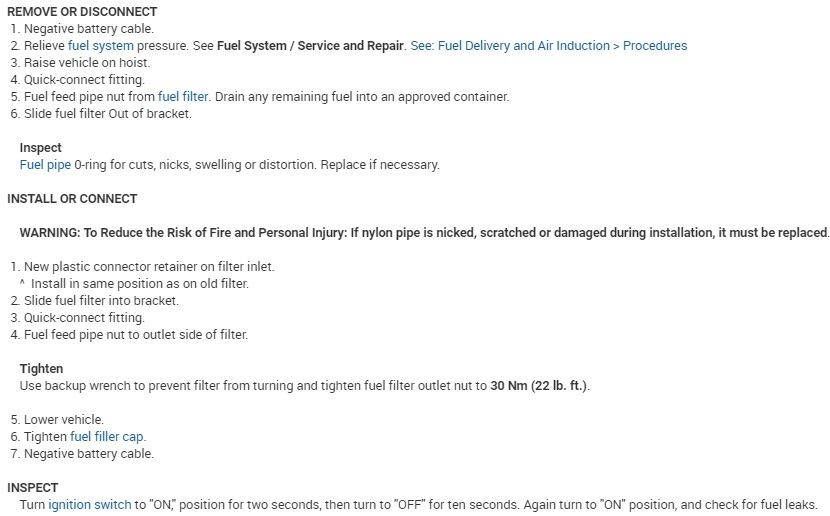Screen dimensions: 830x516
Task: Click the "Slide fuel filter Out of bracket" step
Action: coord(107,114)
